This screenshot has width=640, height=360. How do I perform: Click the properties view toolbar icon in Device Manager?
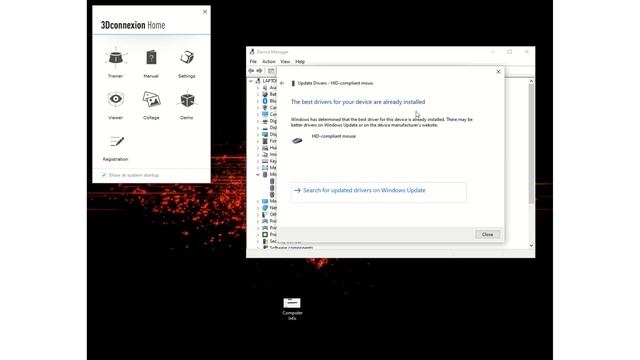271,71
